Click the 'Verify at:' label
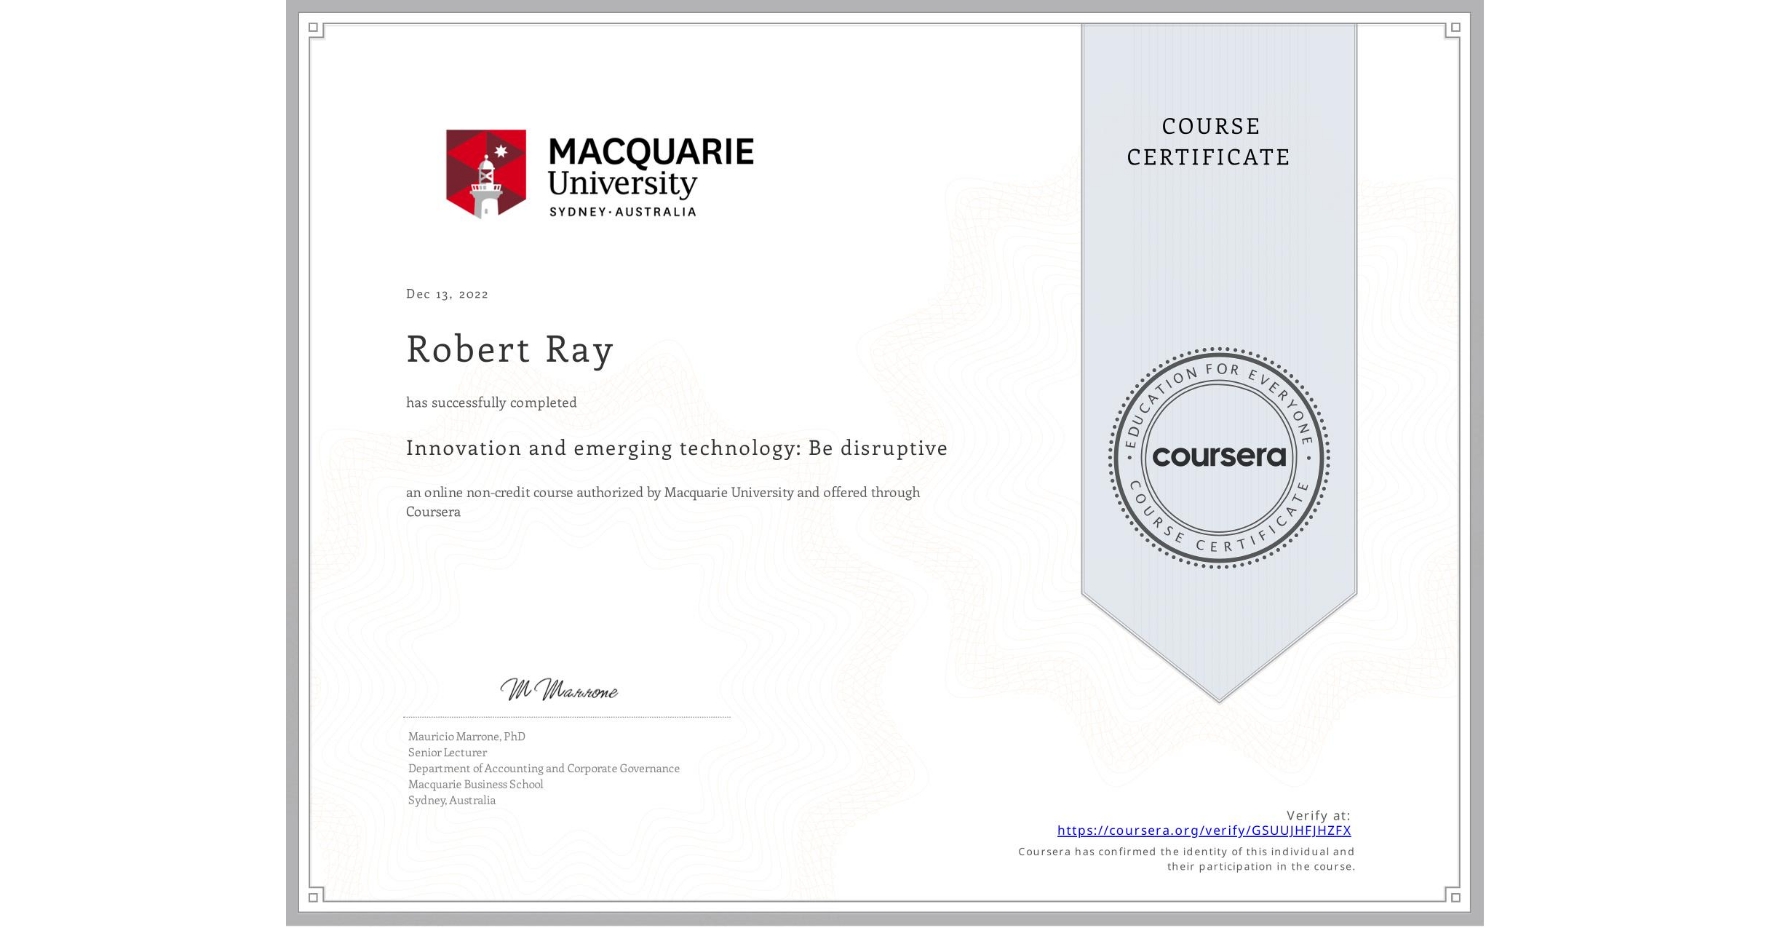Screen dimensions: 1772x928 [x=1319, y=815]
